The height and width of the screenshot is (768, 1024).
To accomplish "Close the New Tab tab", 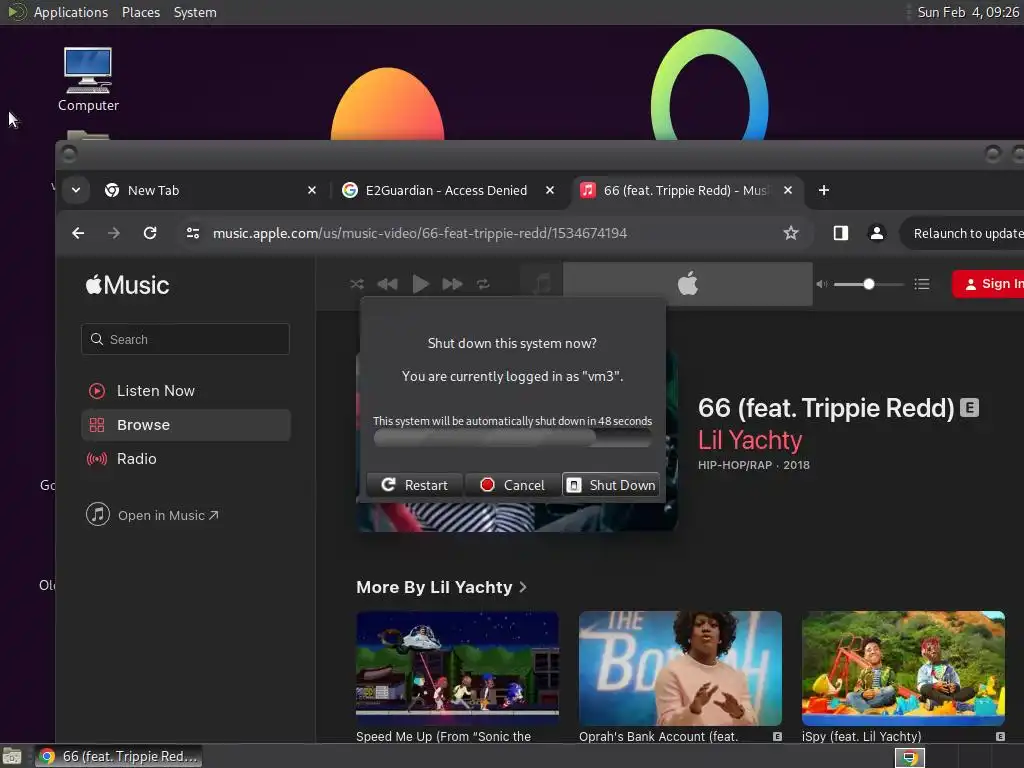I will tap(312, 190).
